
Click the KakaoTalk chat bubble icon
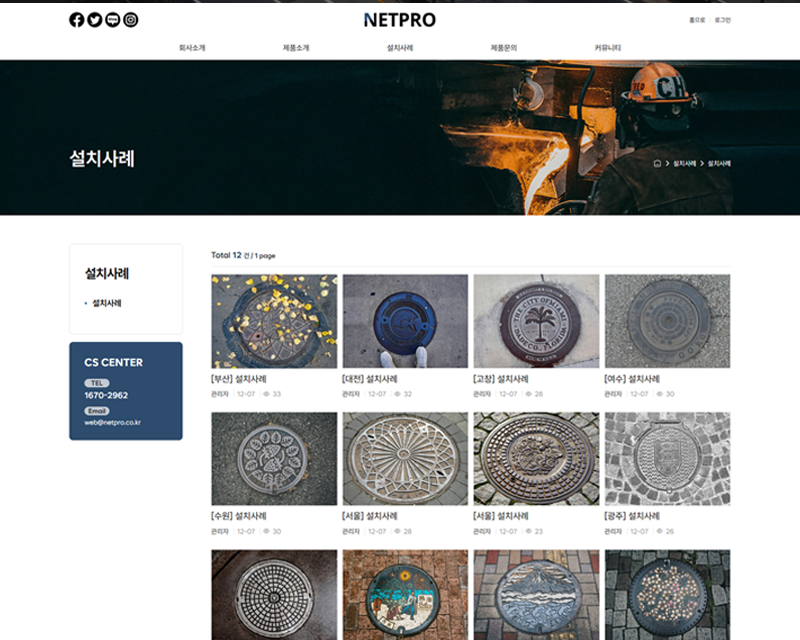point(113,20)
